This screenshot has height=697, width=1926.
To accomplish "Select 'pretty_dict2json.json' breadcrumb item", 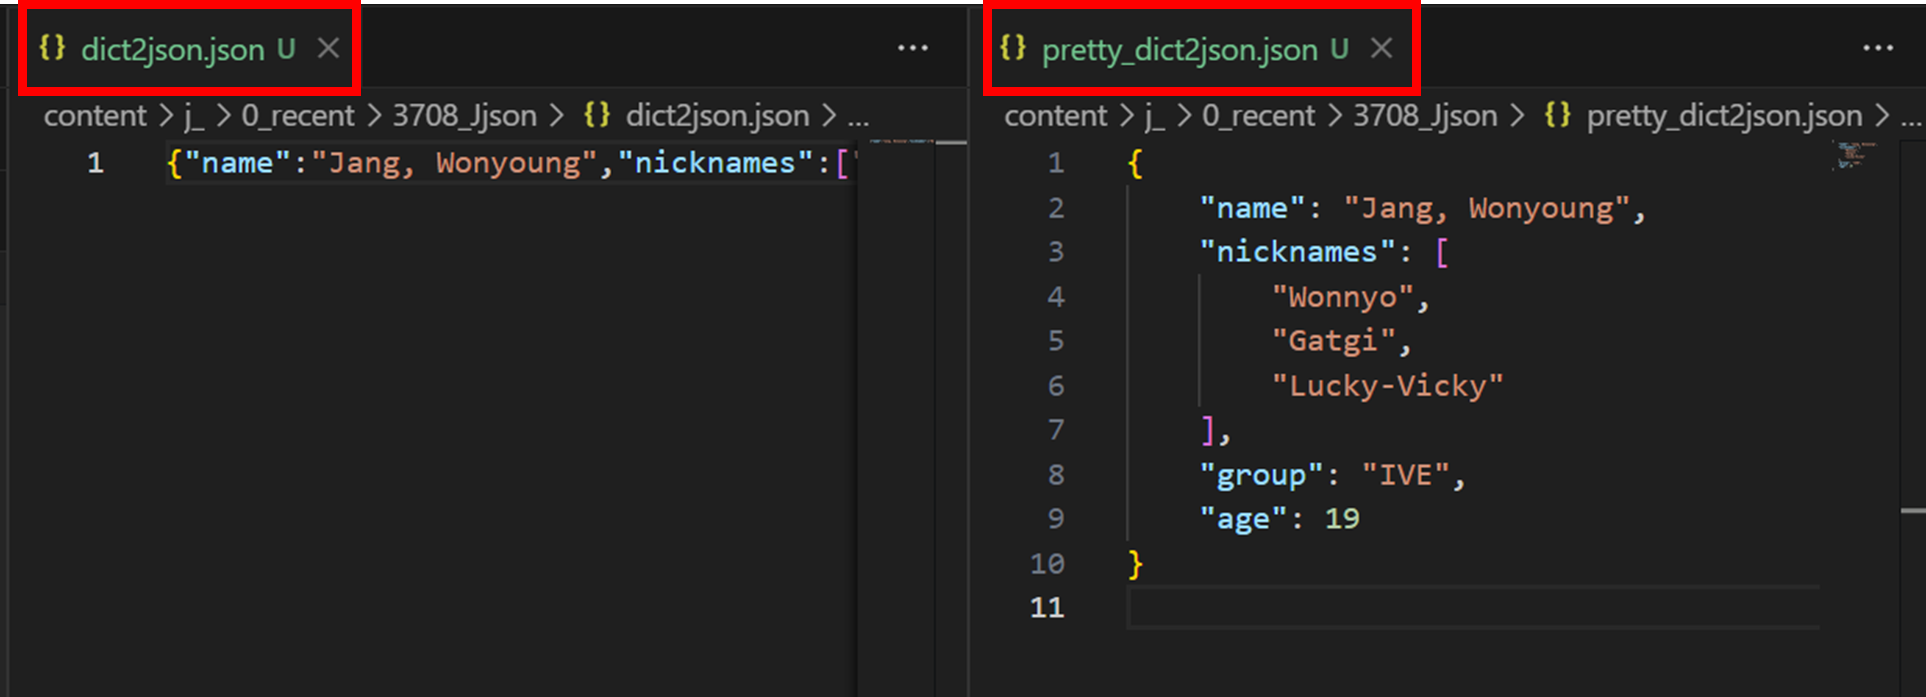I will coord(1724,116).
